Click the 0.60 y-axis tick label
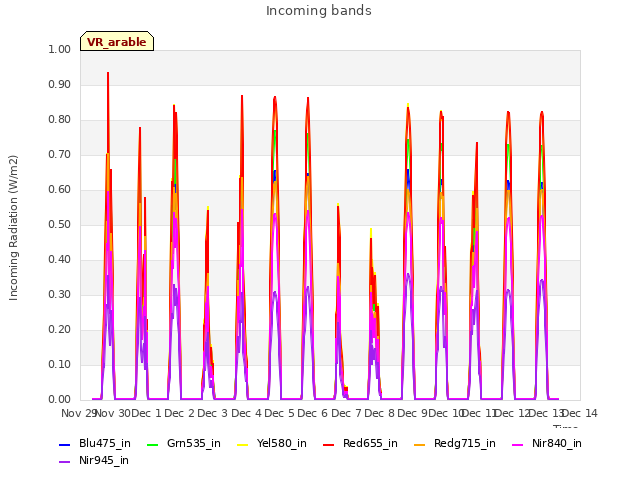This screenshot has height=480, width=640. point(60,189)
